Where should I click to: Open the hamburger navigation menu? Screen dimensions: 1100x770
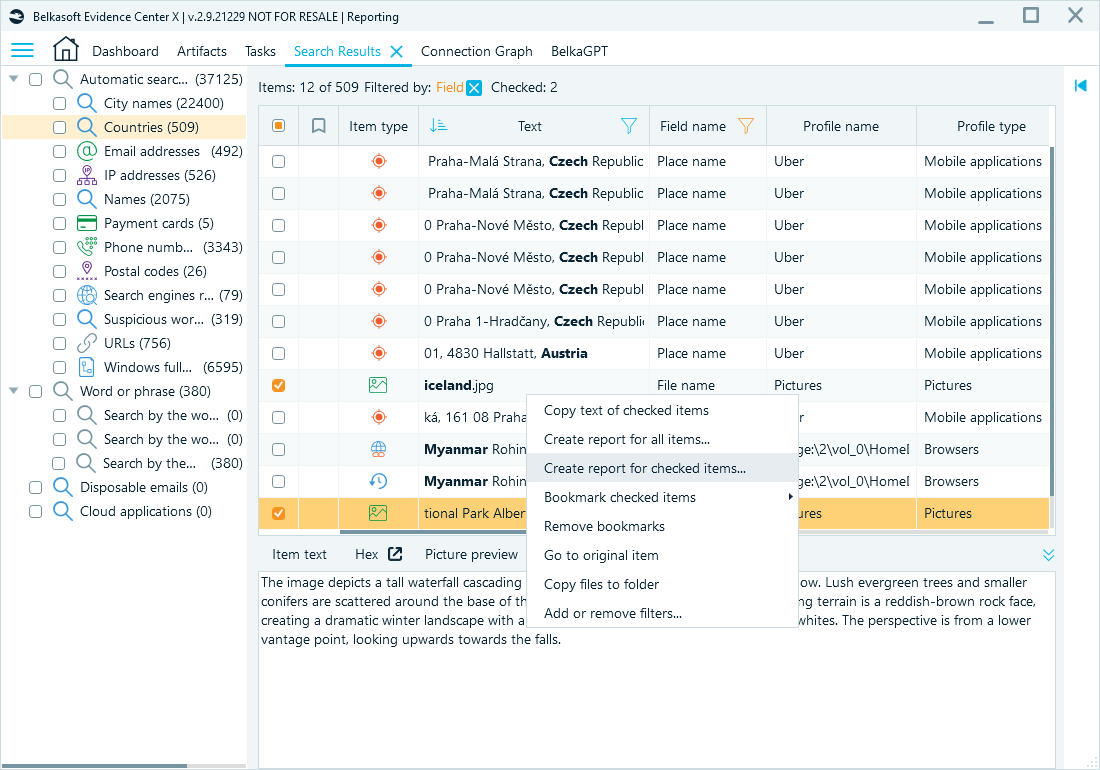[x=22, y=51]
